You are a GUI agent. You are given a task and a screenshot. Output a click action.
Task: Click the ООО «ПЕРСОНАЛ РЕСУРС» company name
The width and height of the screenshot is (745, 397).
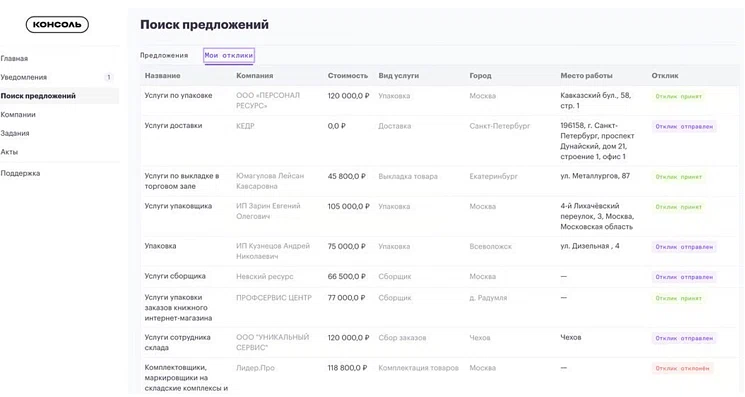coord(268,100)
